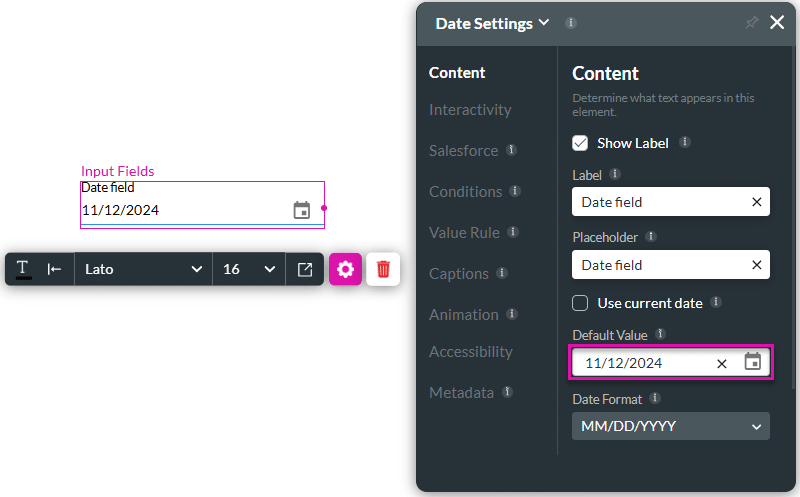
Task: Pin the Date Settings panel
Action: click(x=751, y=23)
